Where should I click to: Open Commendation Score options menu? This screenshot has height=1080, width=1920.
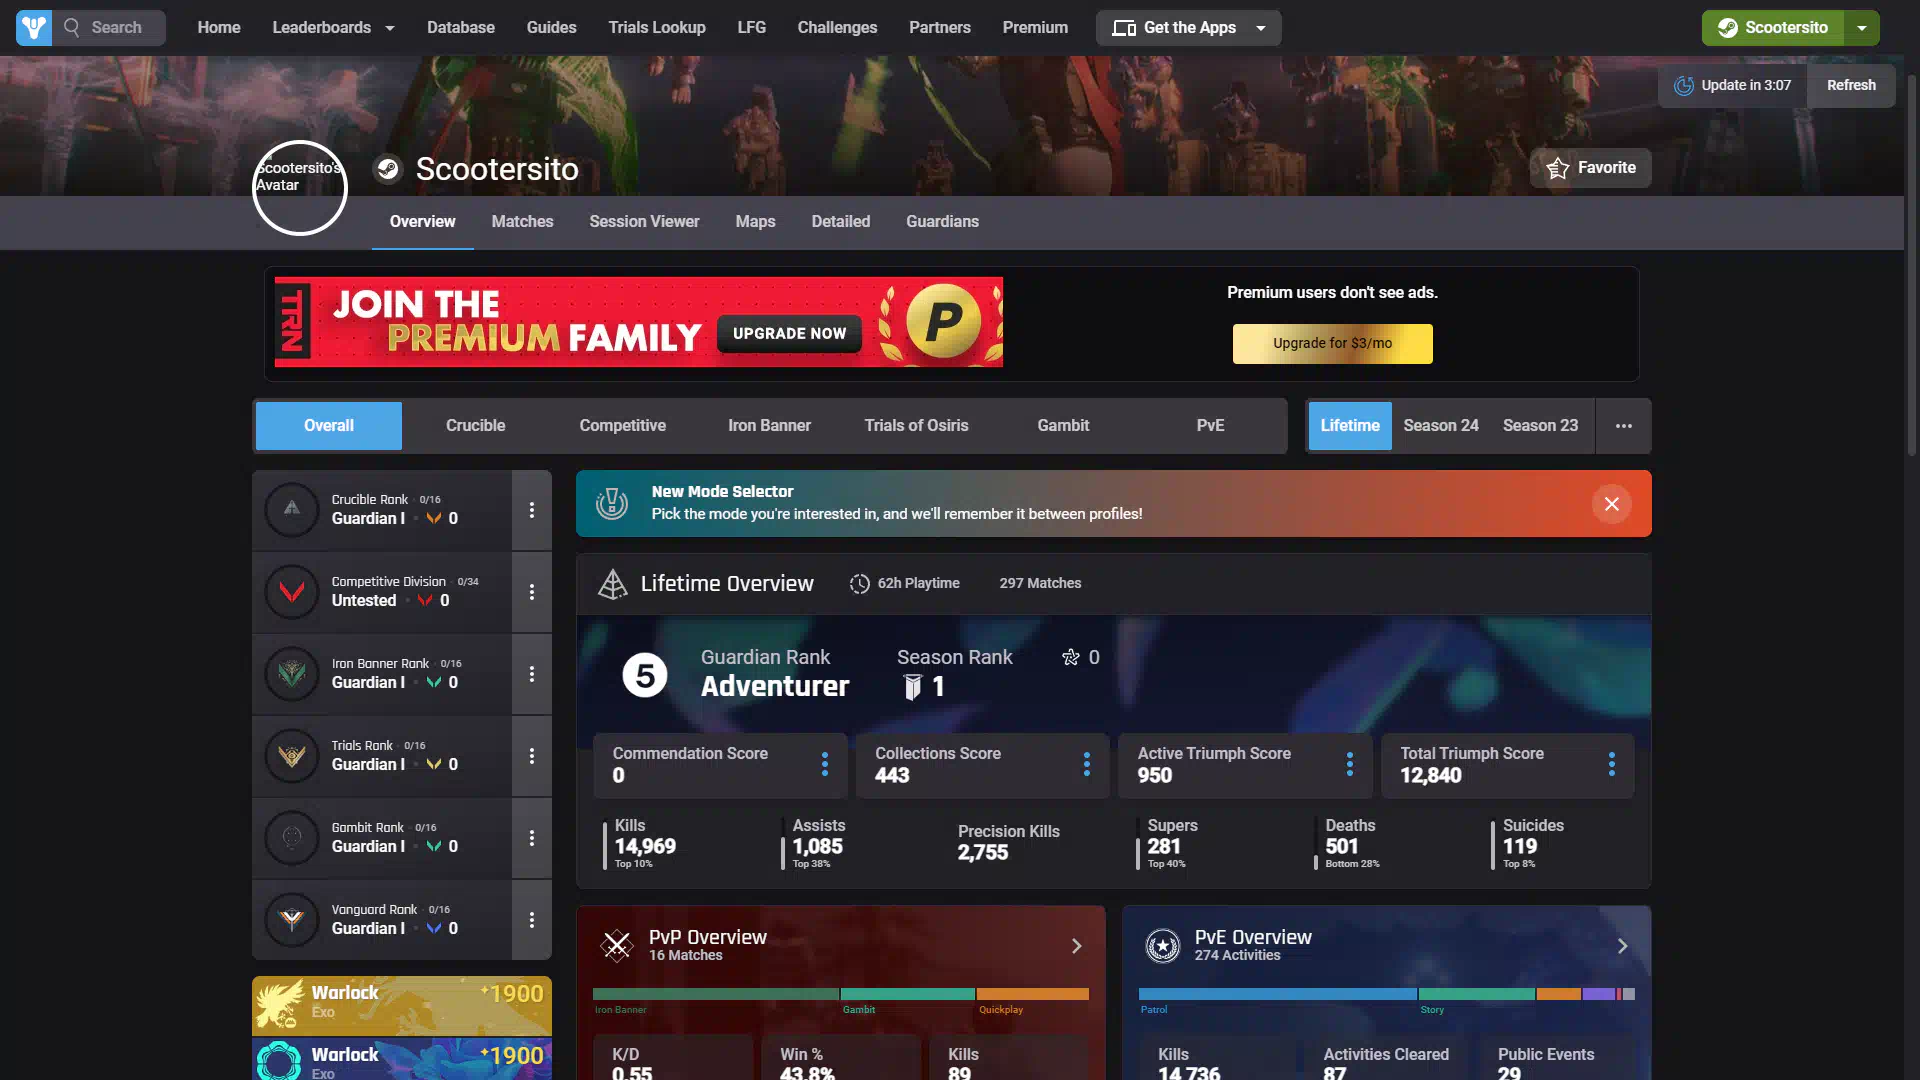[x=825, y=764]
